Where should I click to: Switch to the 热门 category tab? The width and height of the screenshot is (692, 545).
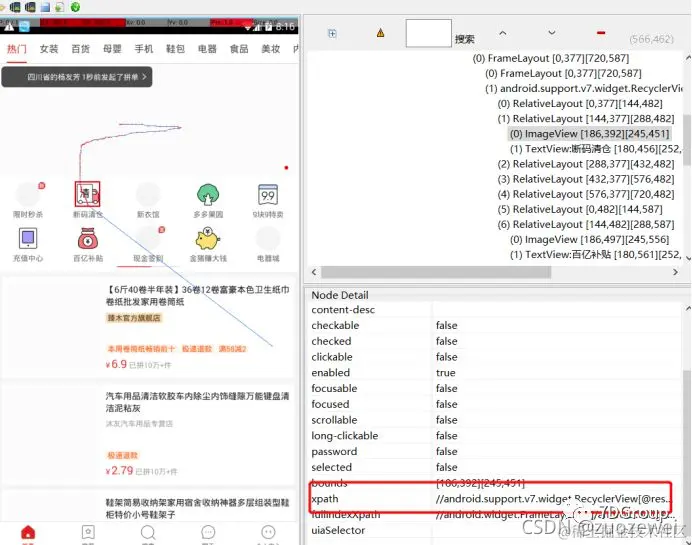pyautogui.click(x=17, y=49)
